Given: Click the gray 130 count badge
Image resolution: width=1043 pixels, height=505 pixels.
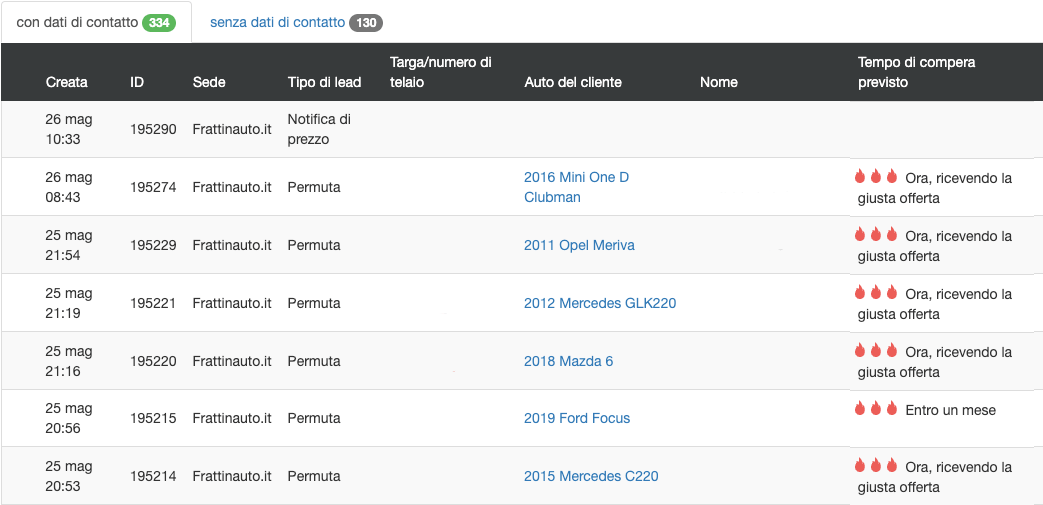Looking at the screenshot, I should pos(365,23).
